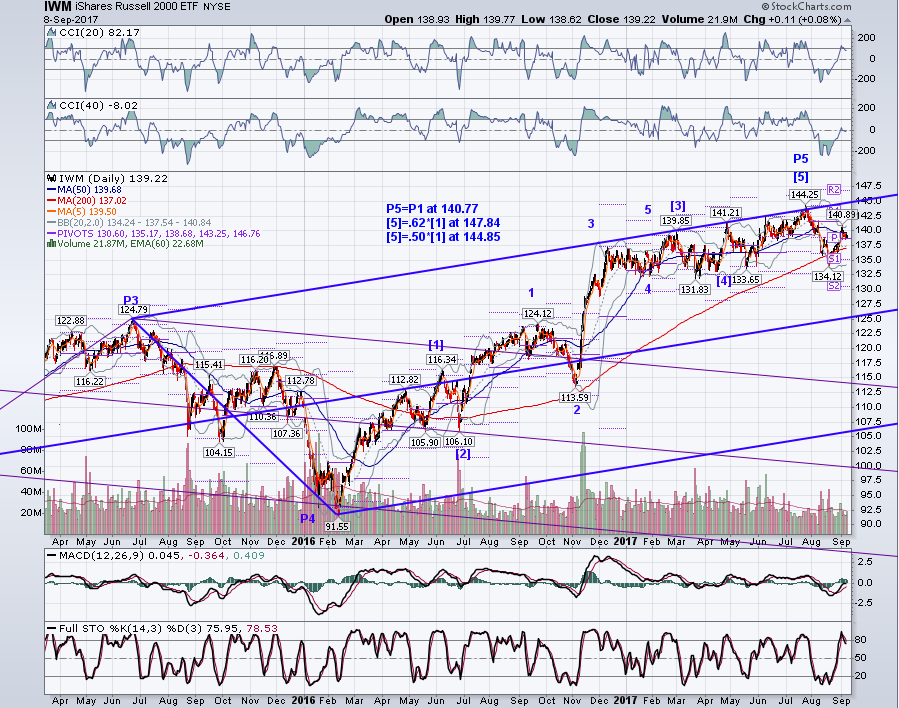Click the 113.59 price label
The image size is (899, 708).
tap(574, 397)
